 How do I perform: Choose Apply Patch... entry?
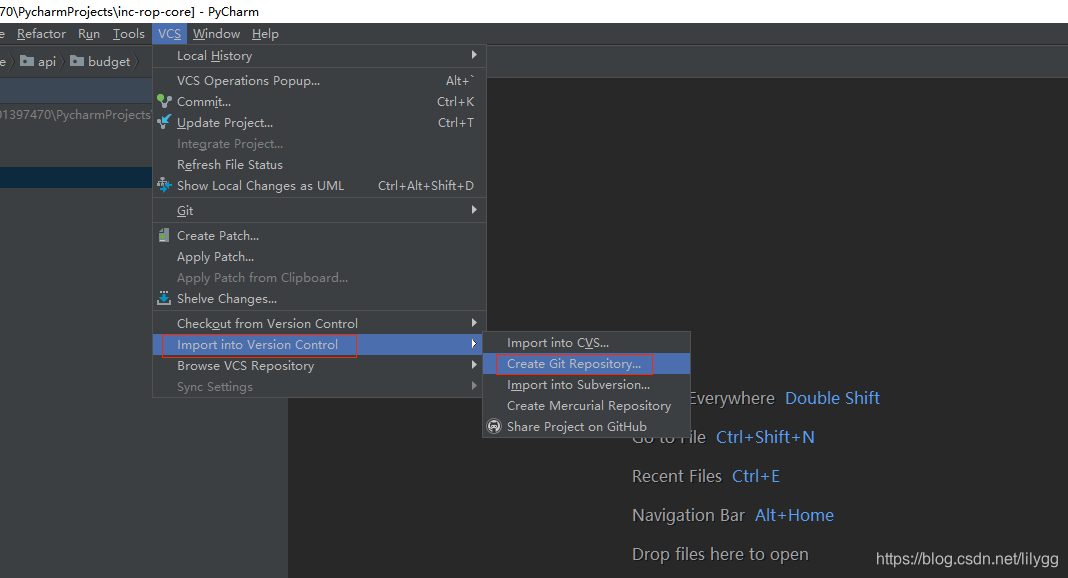[319, 257]
